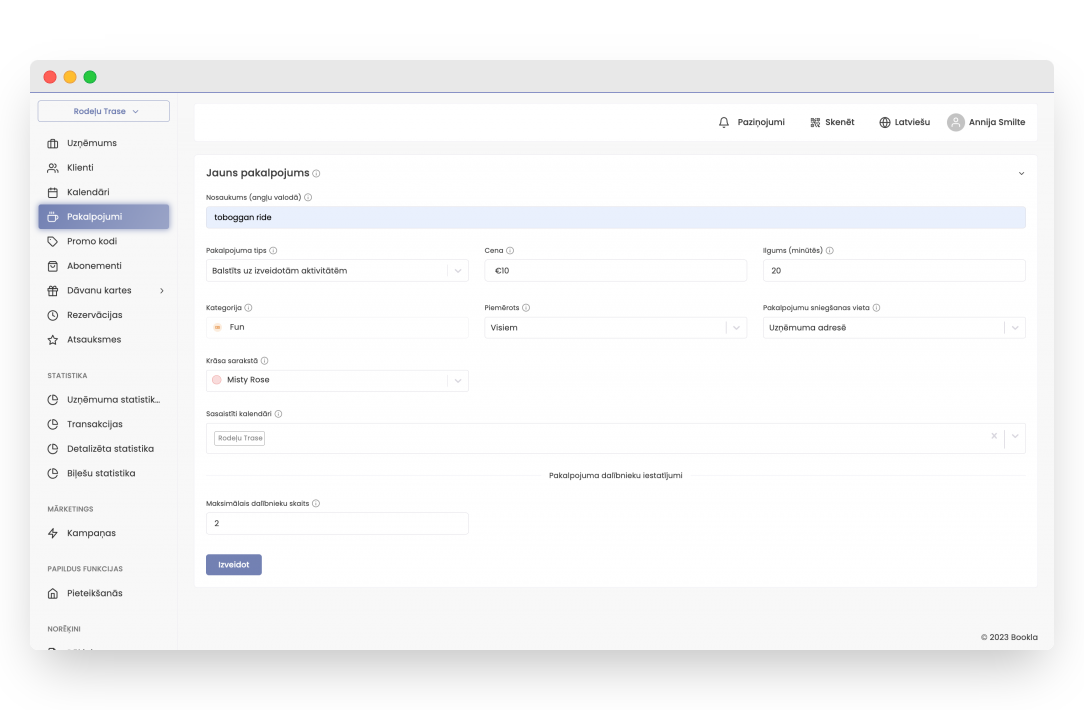Collapse the Jauns pakalpojums panel
The height and width of the screenshot is (710, 1084).
[1021, 173]
